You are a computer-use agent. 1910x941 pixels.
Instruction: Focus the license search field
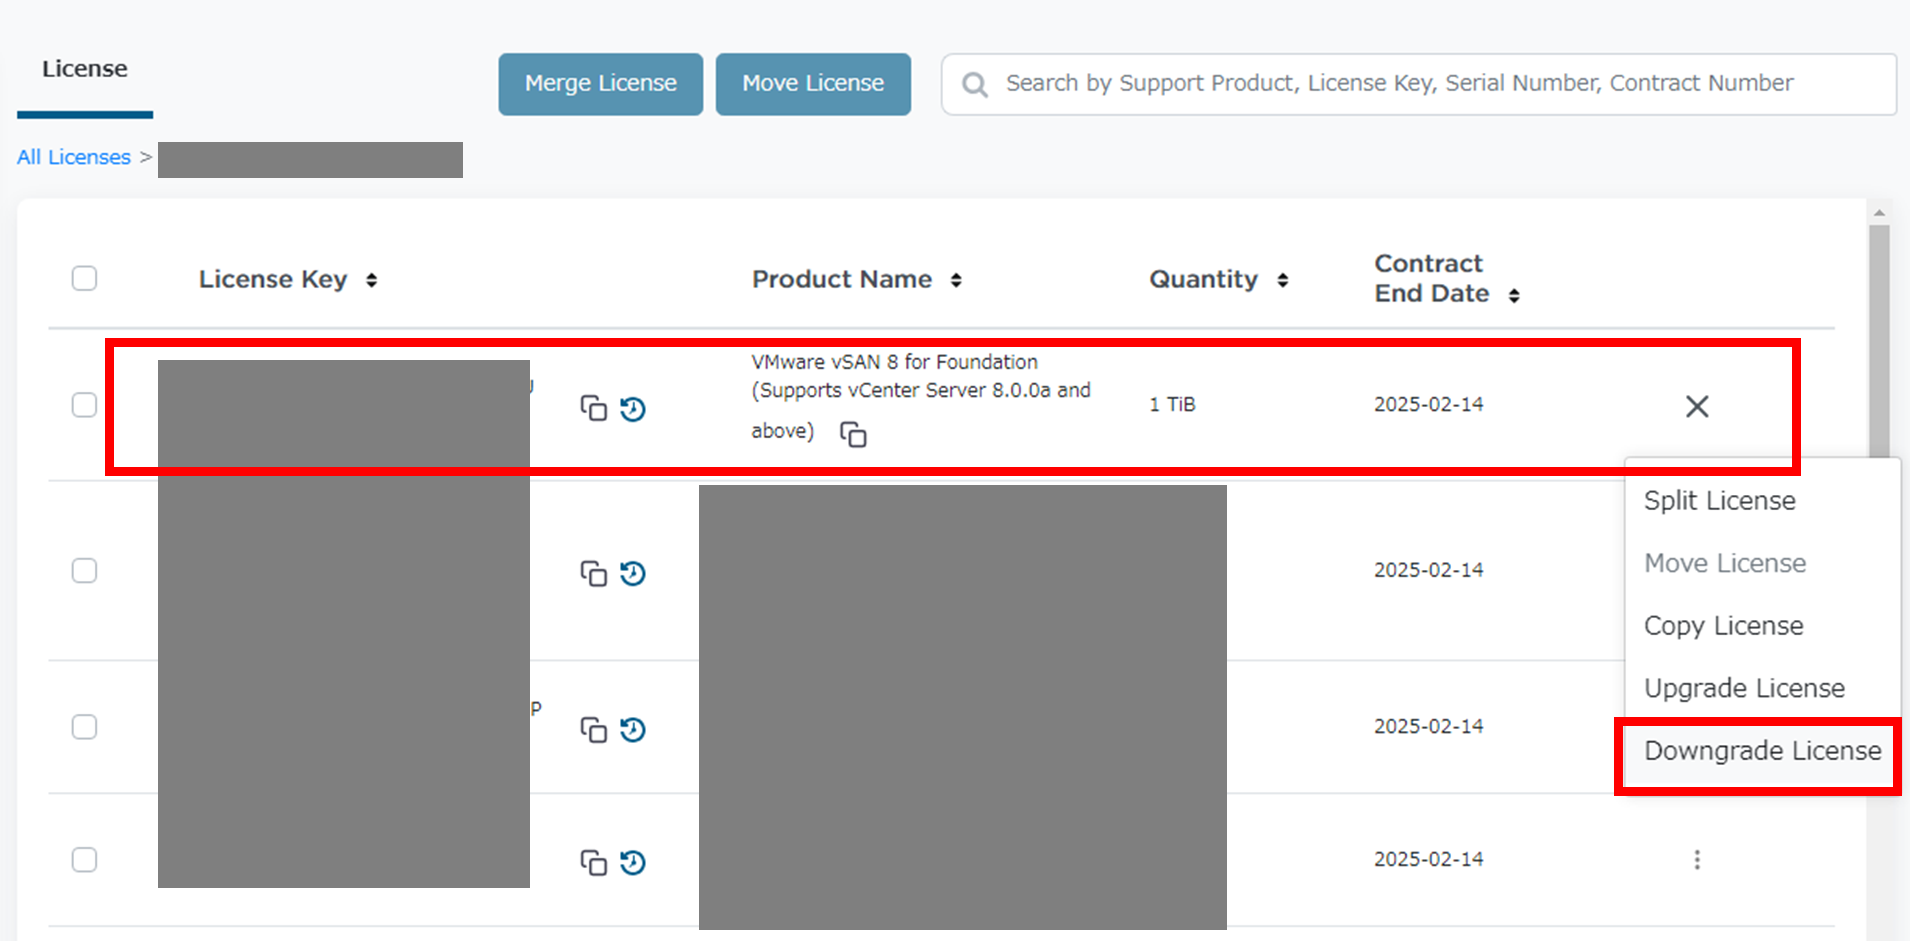pyautogui.click(x=1418, y=84)
